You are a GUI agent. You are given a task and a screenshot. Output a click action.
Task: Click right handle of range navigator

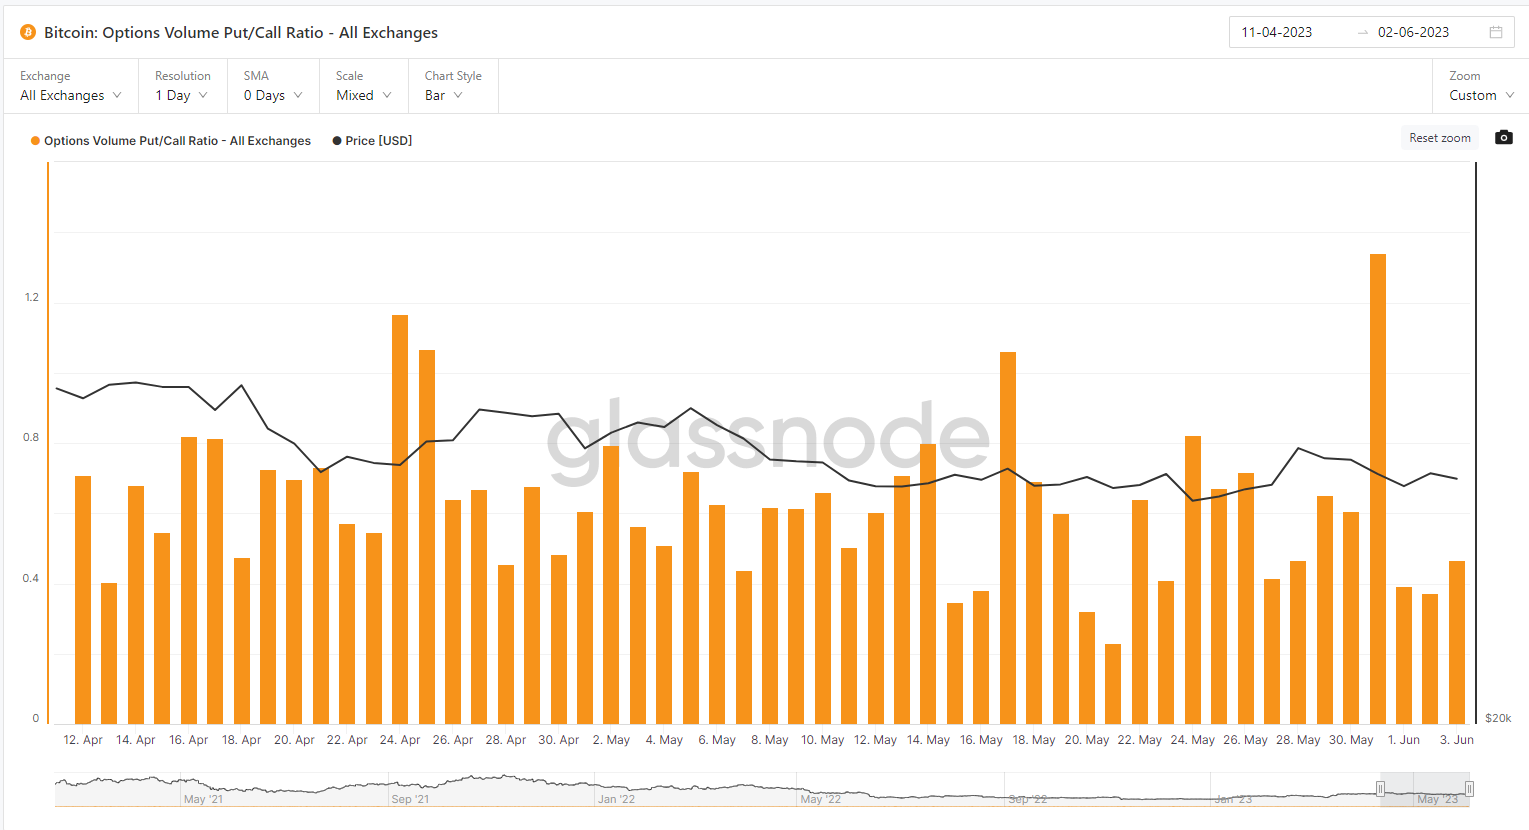1469,789
